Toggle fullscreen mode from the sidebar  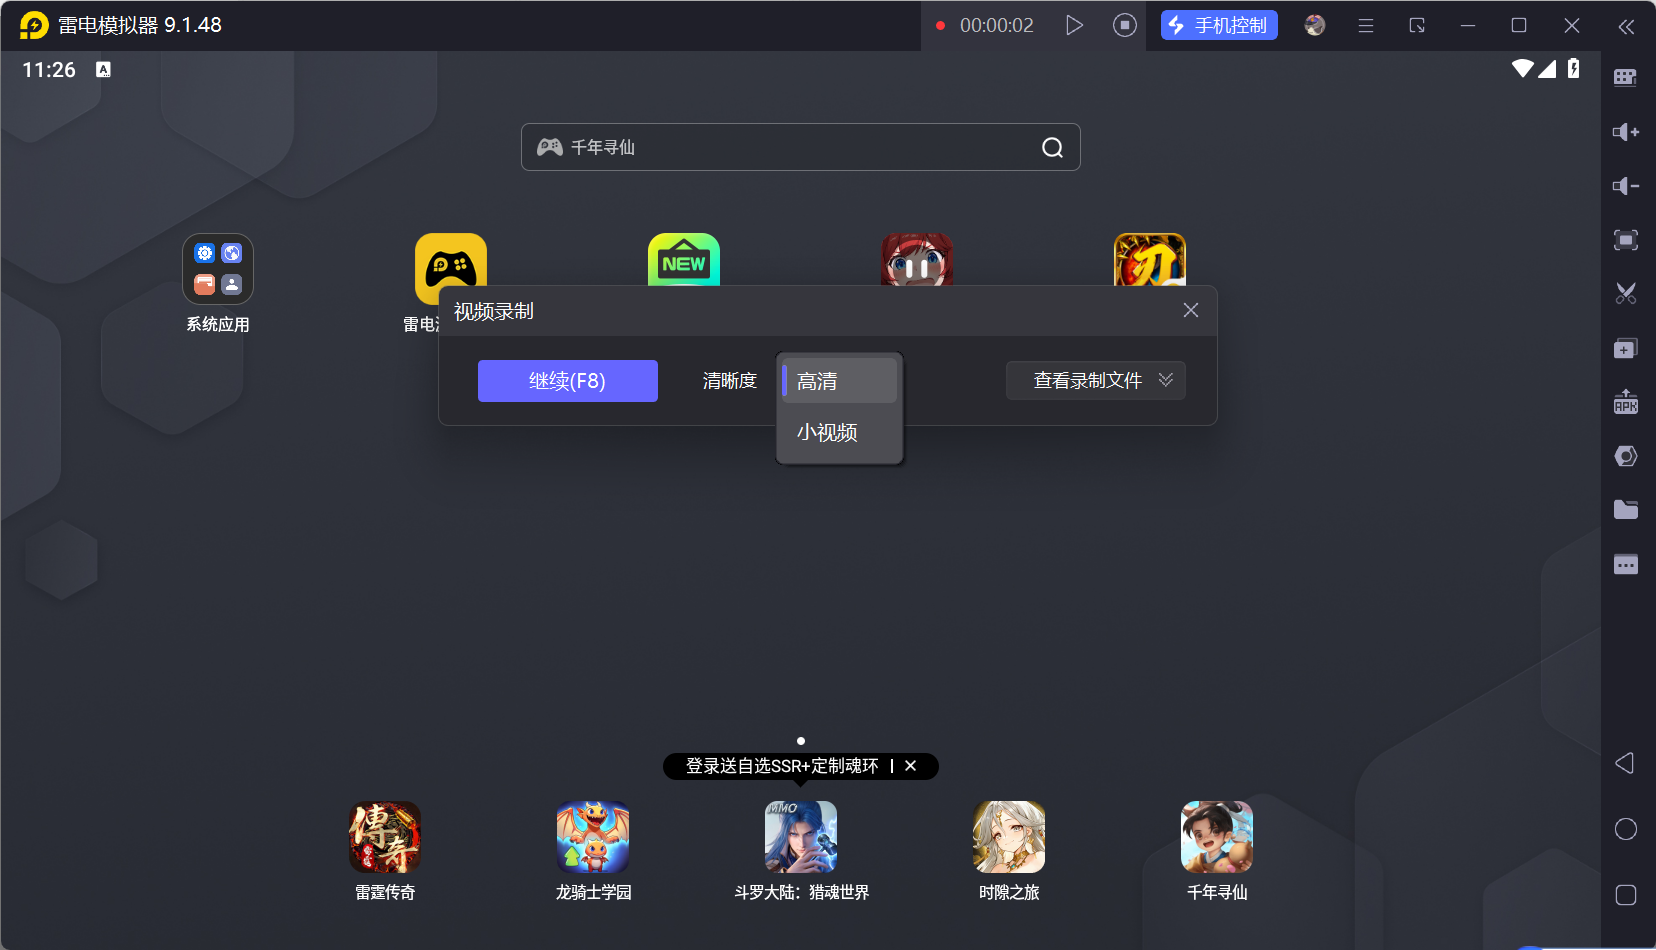[1626, 240]
